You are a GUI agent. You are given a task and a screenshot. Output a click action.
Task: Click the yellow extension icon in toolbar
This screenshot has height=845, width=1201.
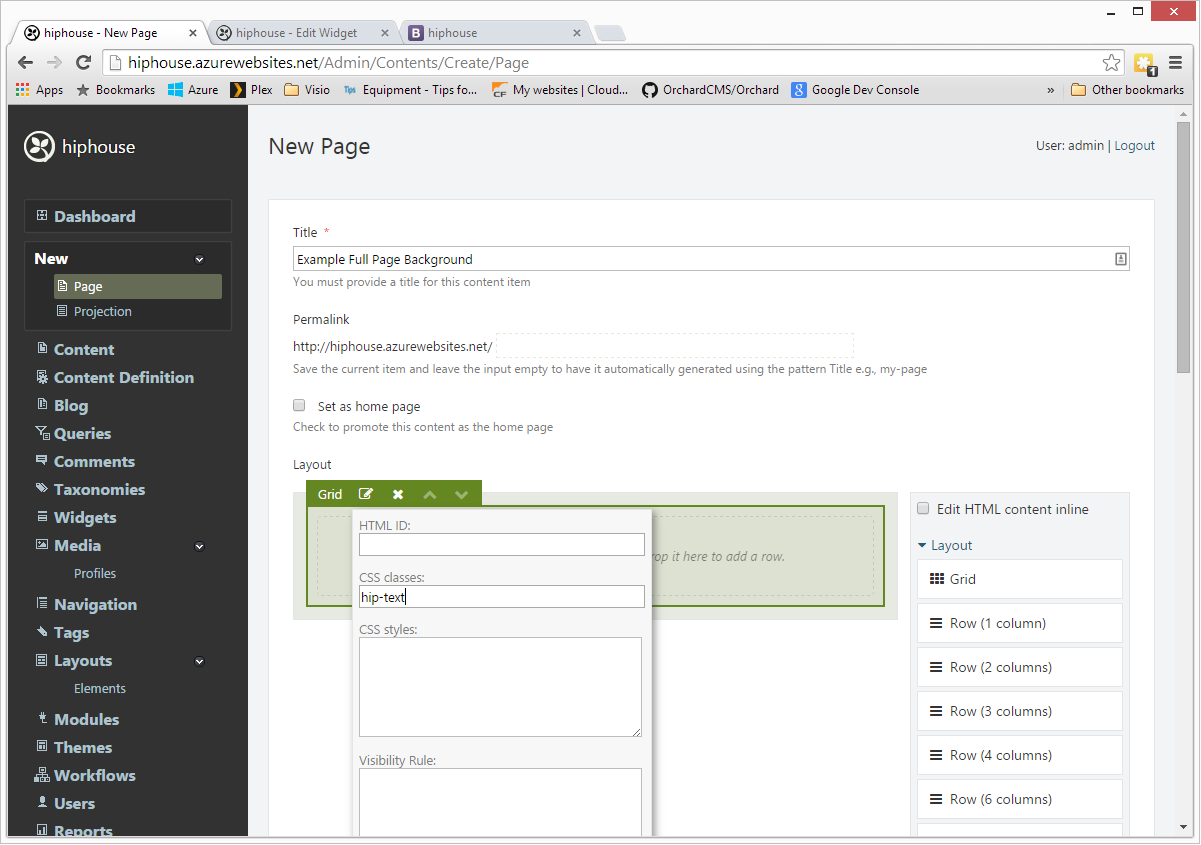[x=1144, y=64]
